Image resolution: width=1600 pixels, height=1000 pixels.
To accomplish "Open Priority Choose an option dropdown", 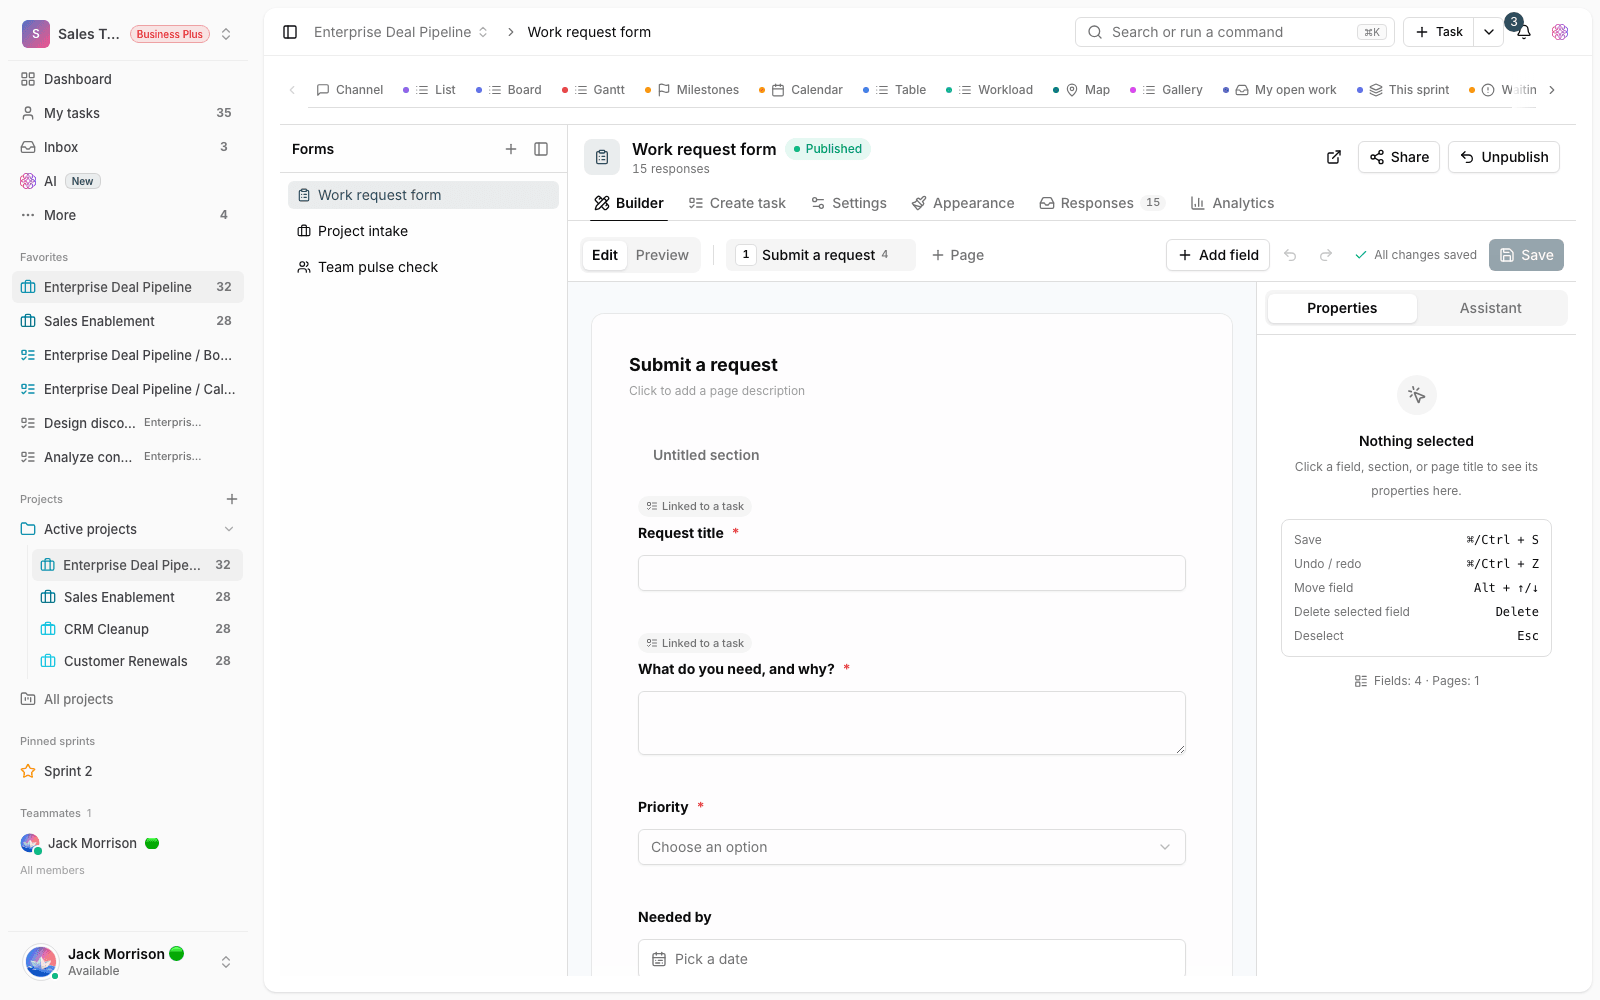I will [912, 847].
